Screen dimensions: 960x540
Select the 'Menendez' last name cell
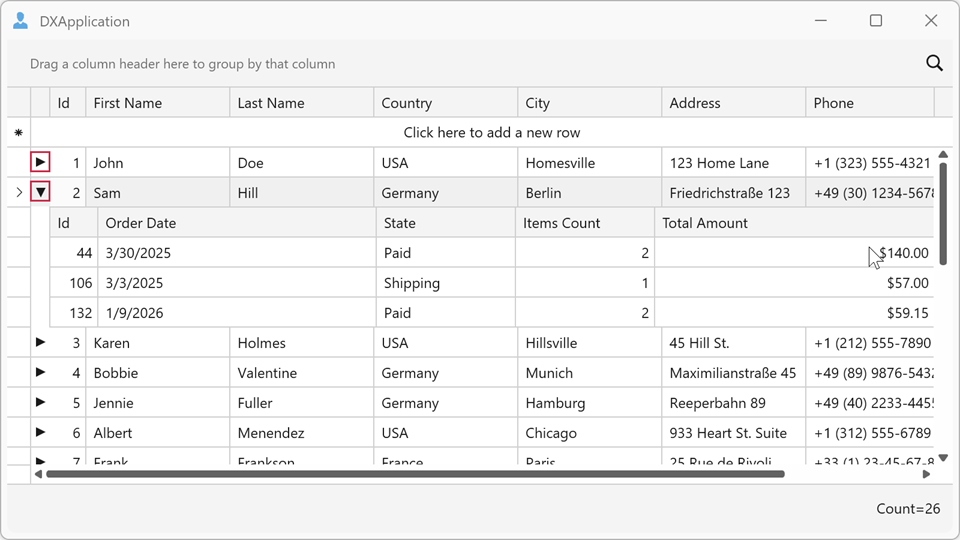pos(302,433)
